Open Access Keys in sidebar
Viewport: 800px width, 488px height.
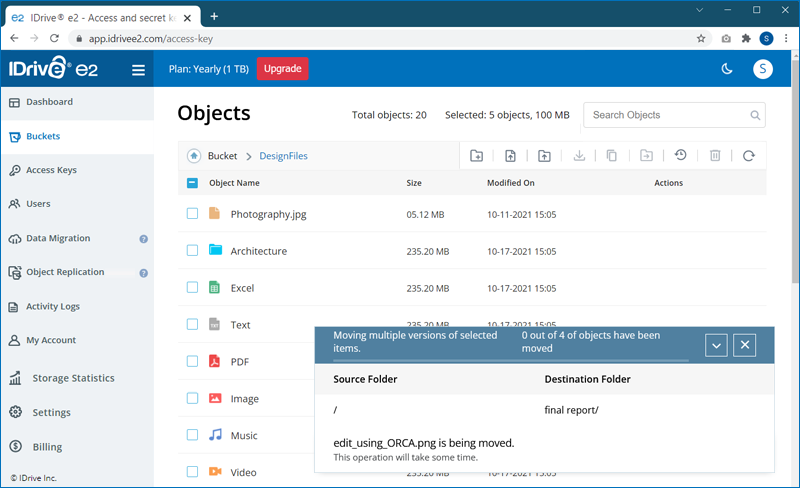pyautogui.click(x=51, y=170)
